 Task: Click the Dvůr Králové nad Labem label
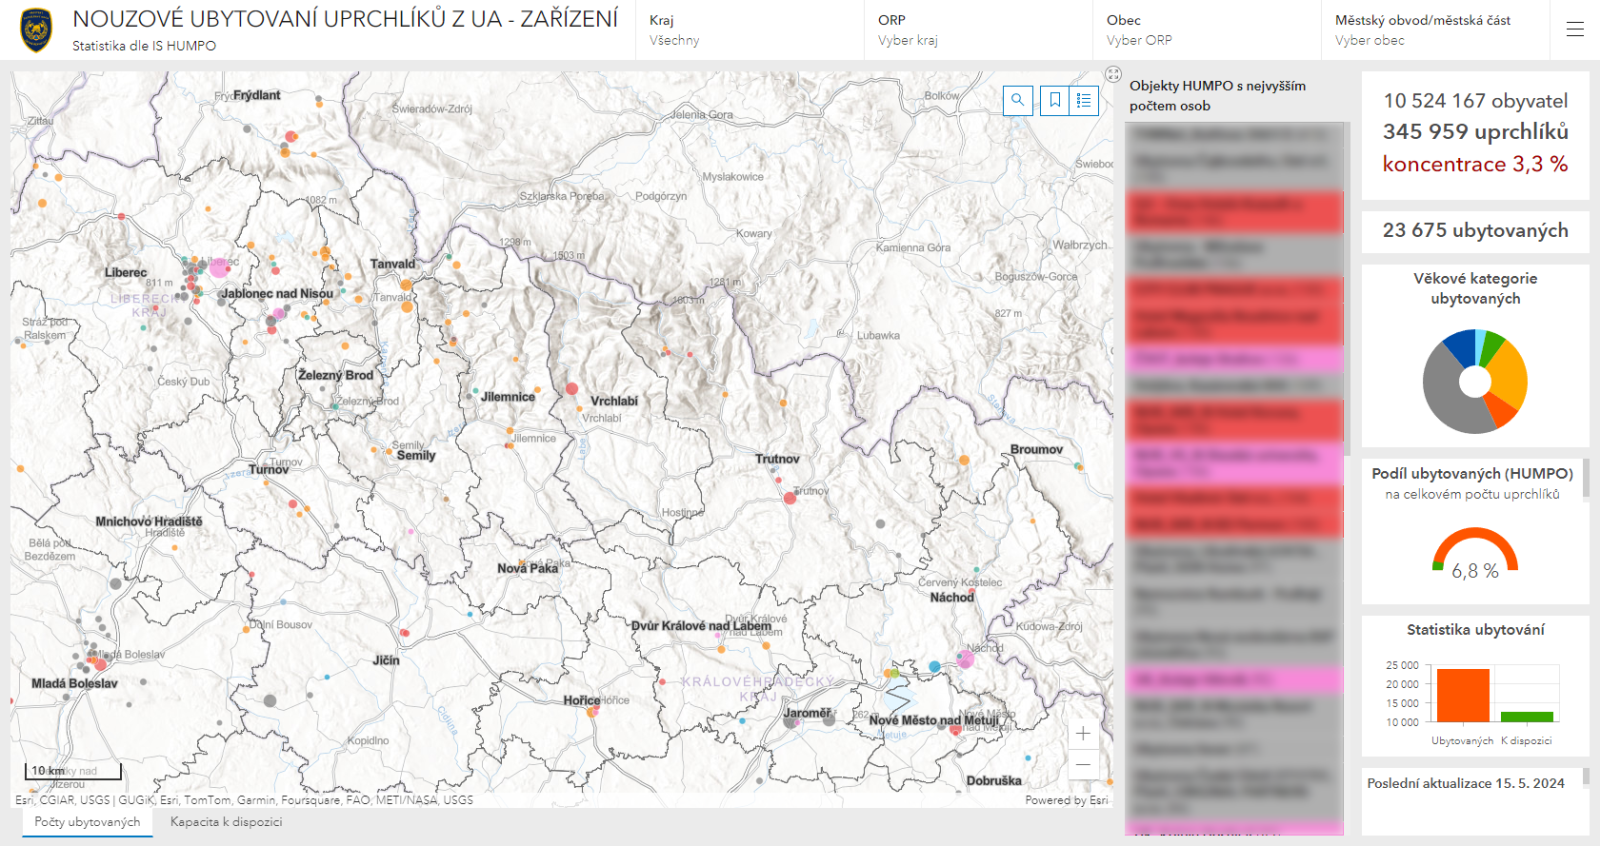pos(701,626)
